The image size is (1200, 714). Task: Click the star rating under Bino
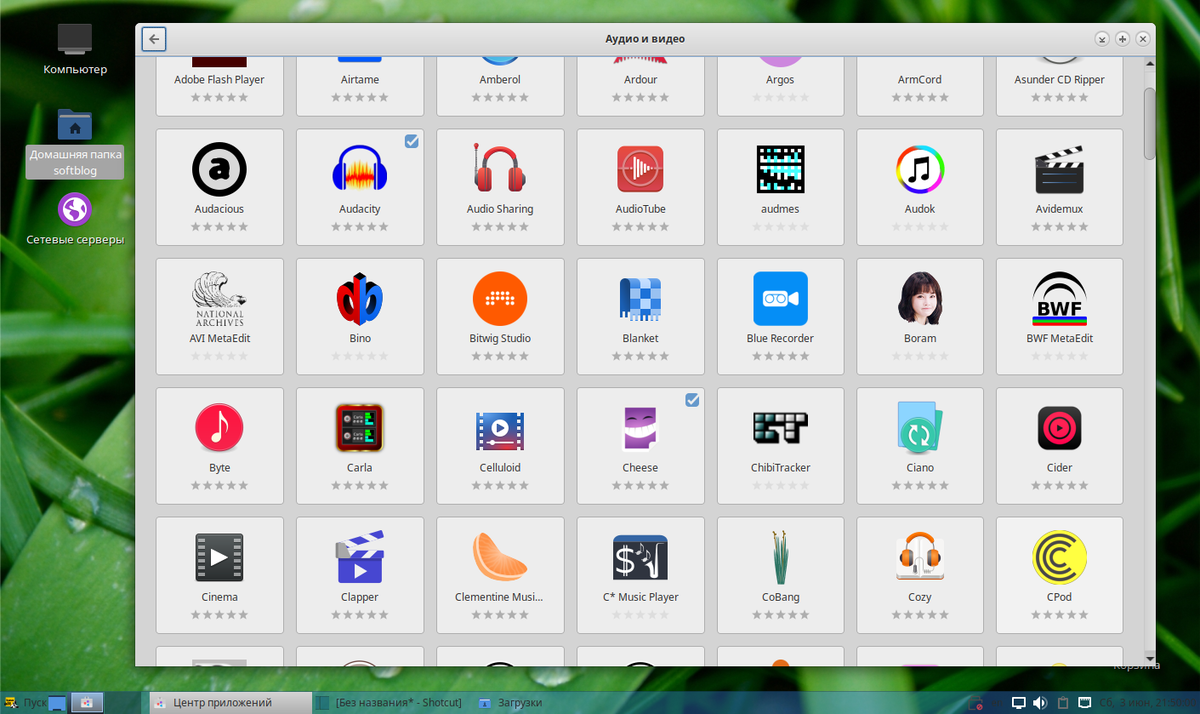pos(359,356)
